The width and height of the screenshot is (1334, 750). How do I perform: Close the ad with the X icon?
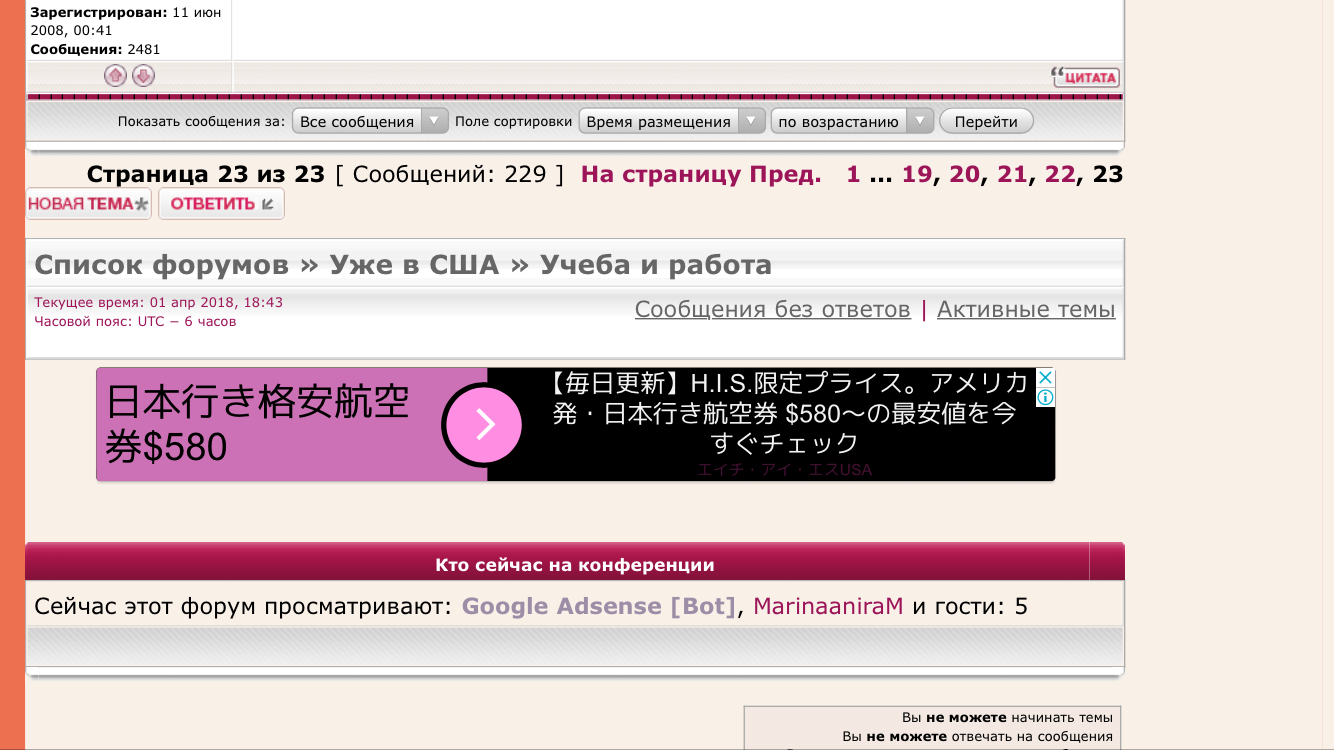tap(1044, 378)
